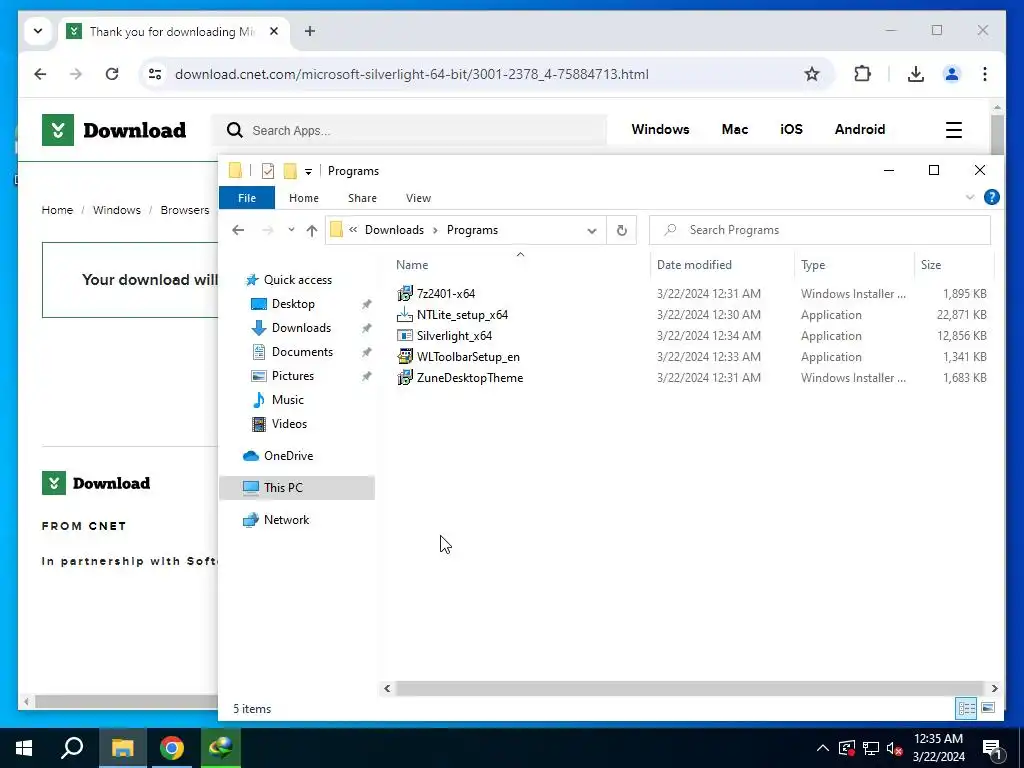This screenshot has height=768, width=1024.
Task: Open a new Chrome tab
Action: point(310,31)
